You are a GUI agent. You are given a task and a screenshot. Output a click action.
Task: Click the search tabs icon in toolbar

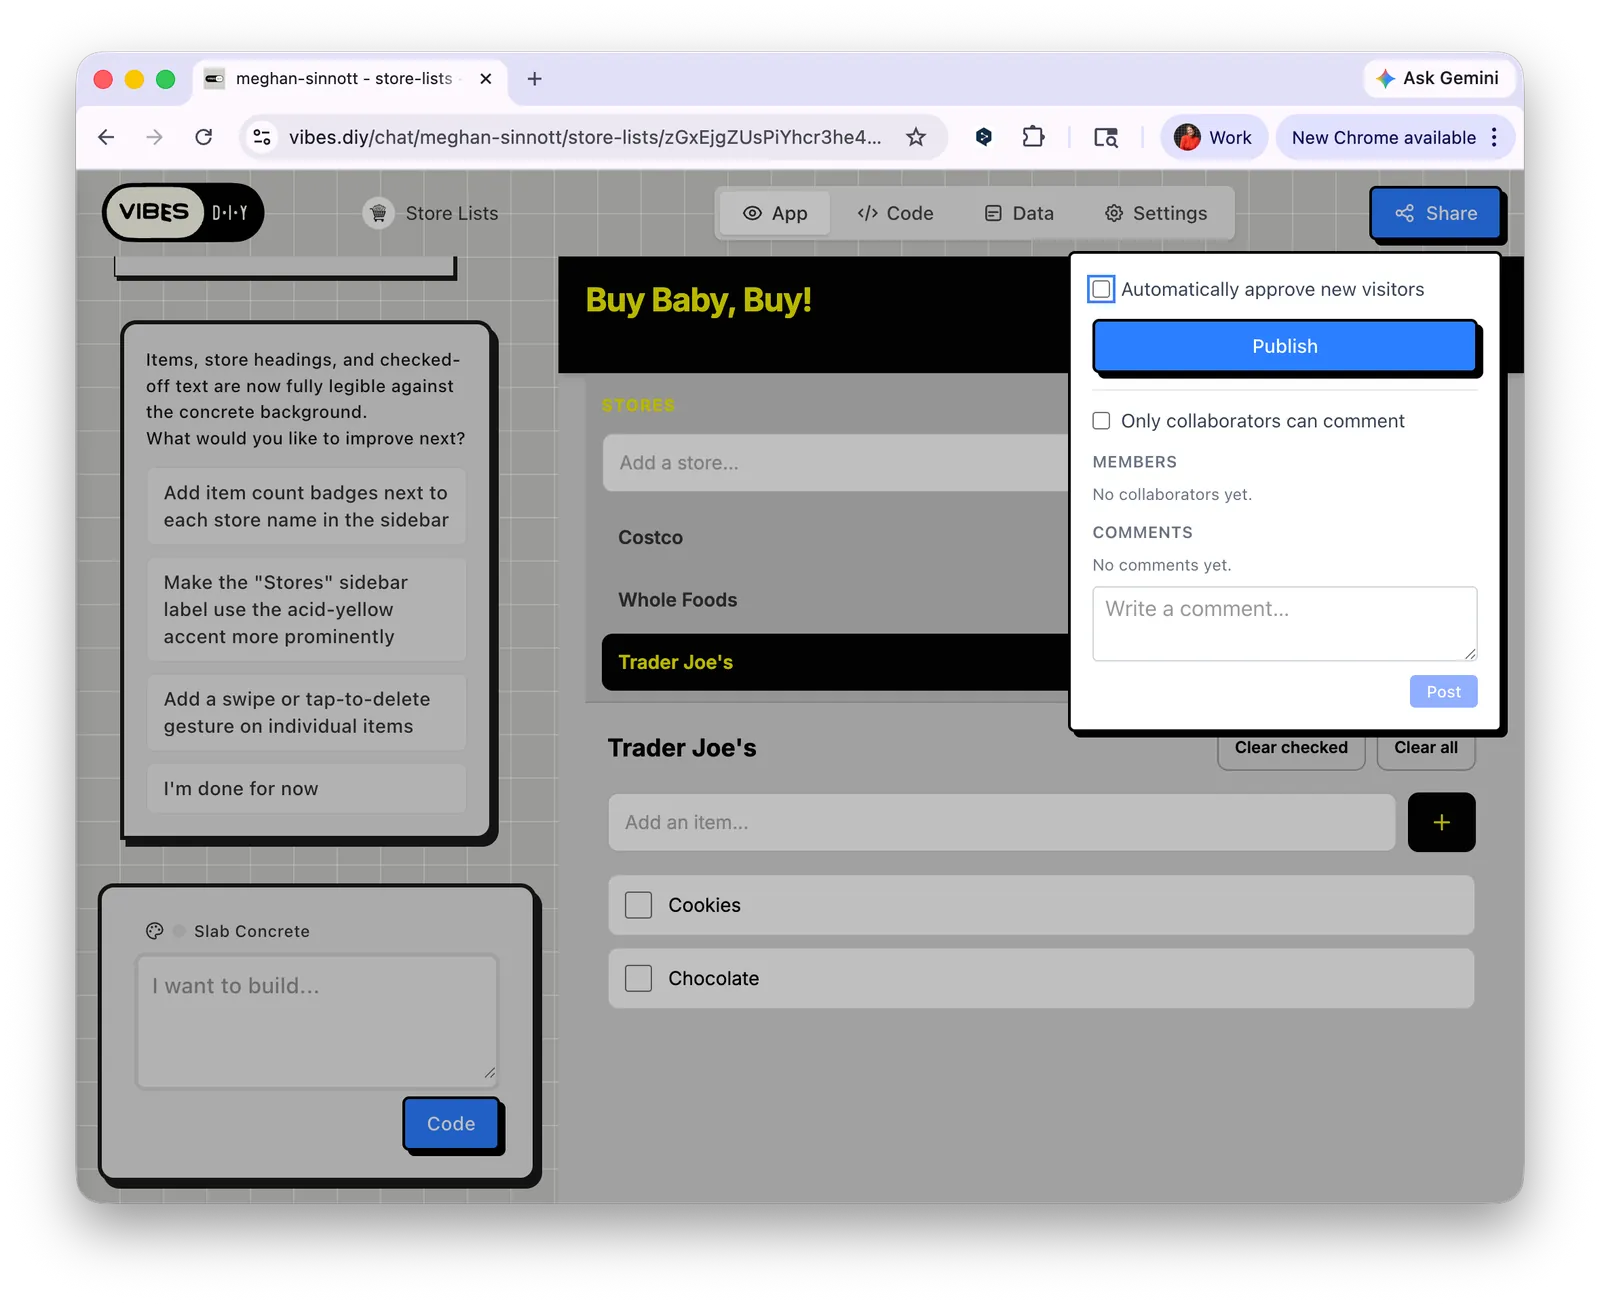[1105, 137]
